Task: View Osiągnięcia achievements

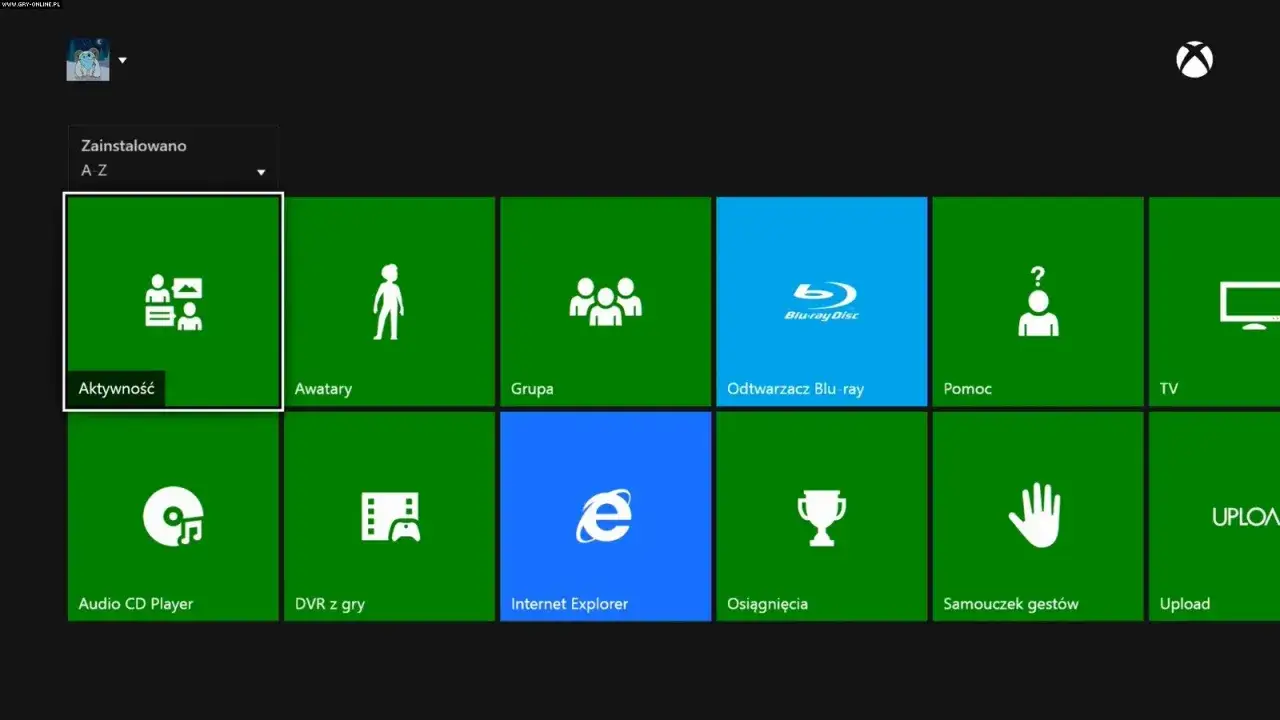Action: (821, 515)
